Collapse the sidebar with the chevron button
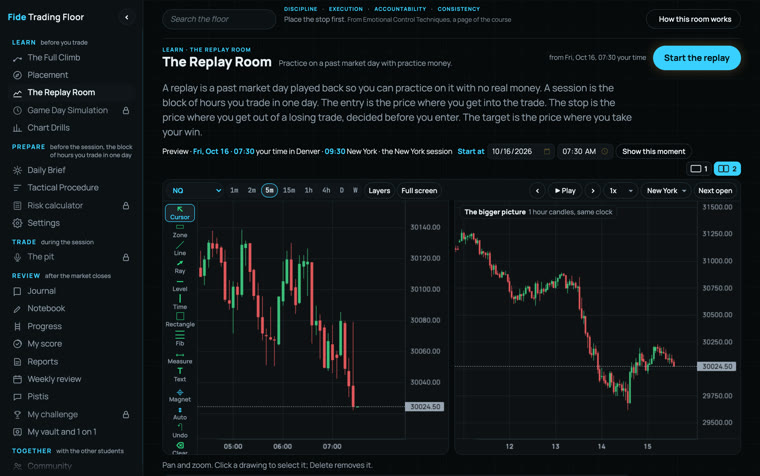 click(x=127, y=17)
